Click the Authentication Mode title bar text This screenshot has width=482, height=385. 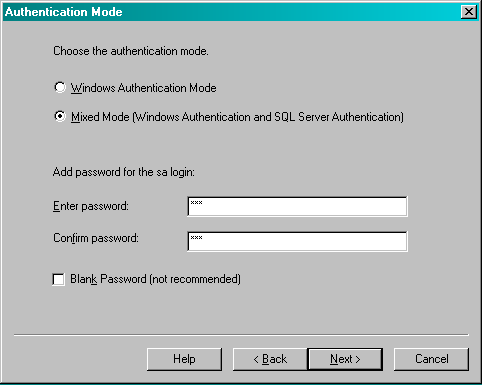click(x=64, y=12)
